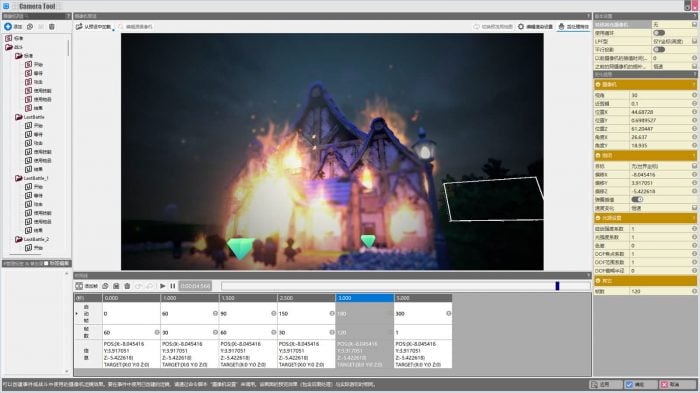Viewport: 700px width, 393px height.
Task: Collapse the LastBattle folder in the tree
Action: (19, 117)
